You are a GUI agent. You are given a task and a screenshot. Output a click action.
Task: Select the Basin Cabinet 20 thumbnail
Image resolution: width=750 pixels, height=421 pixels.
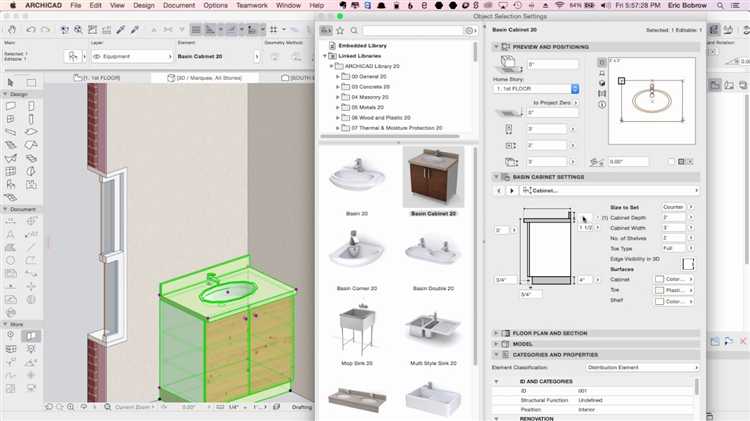click(433, 177)
